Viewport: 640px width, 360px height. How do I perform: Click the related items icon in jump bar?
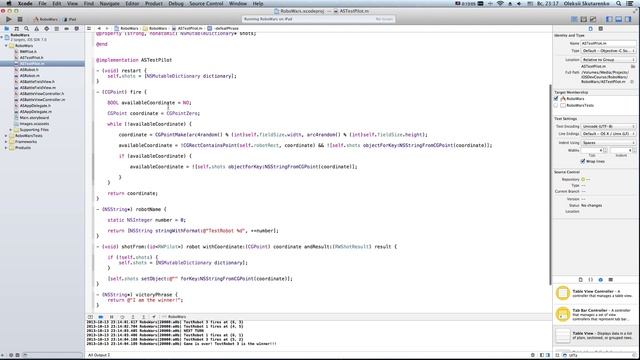click(89, 29)
